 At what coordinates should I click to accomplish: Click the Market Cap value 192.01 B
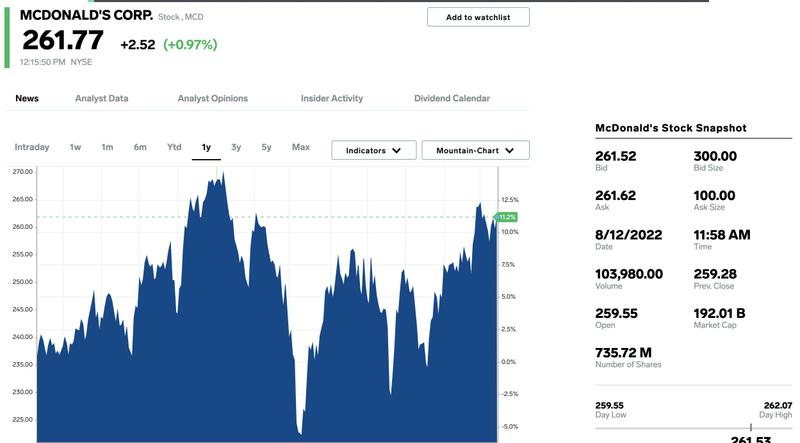[719, 313]
